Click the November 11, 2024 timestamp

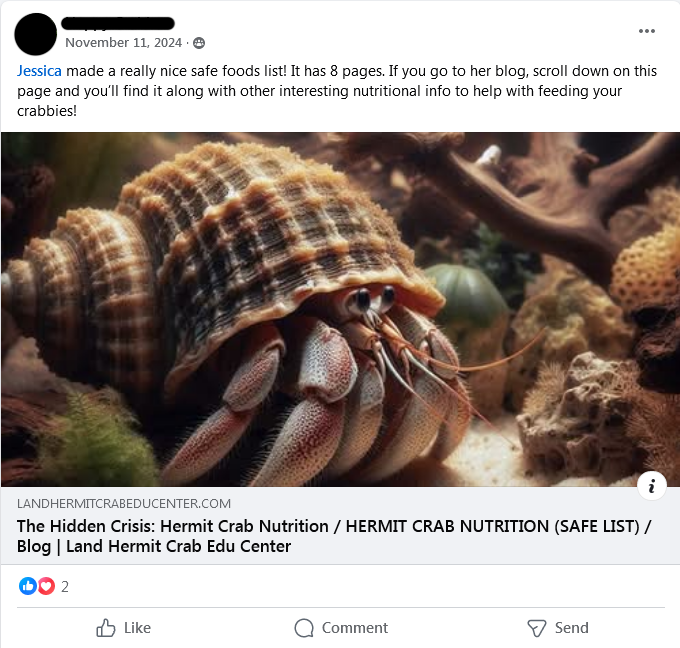(124, 43)
